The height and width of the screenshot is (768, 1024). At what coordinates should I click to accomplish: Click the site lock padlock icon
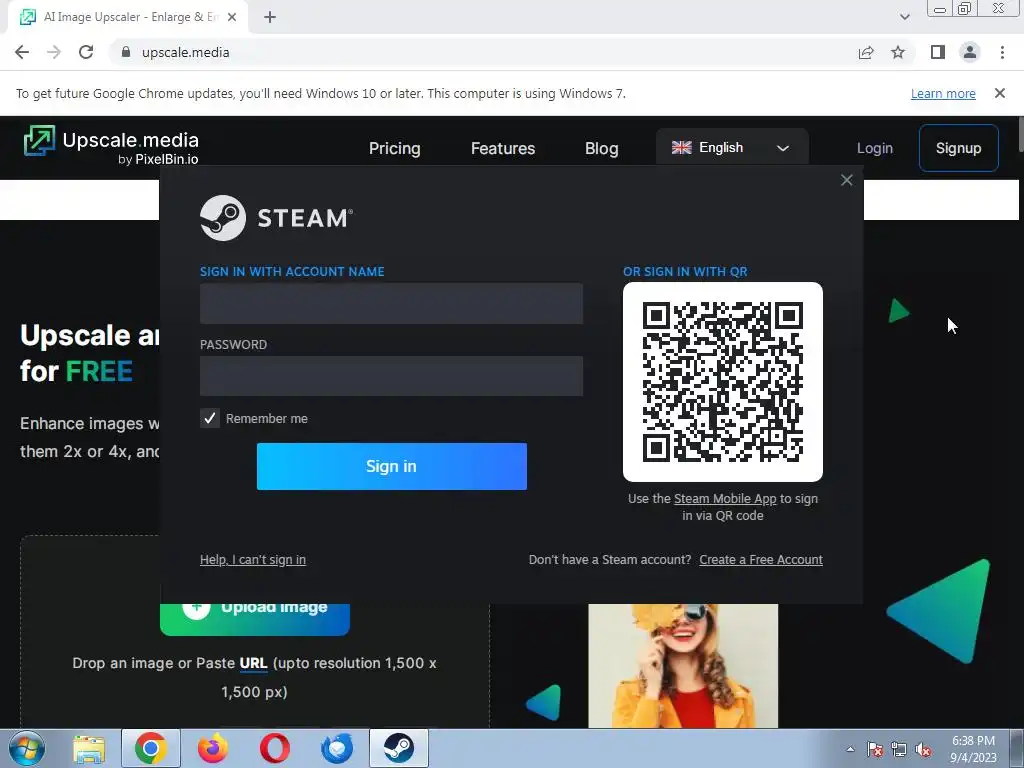[x=126, y=52]
